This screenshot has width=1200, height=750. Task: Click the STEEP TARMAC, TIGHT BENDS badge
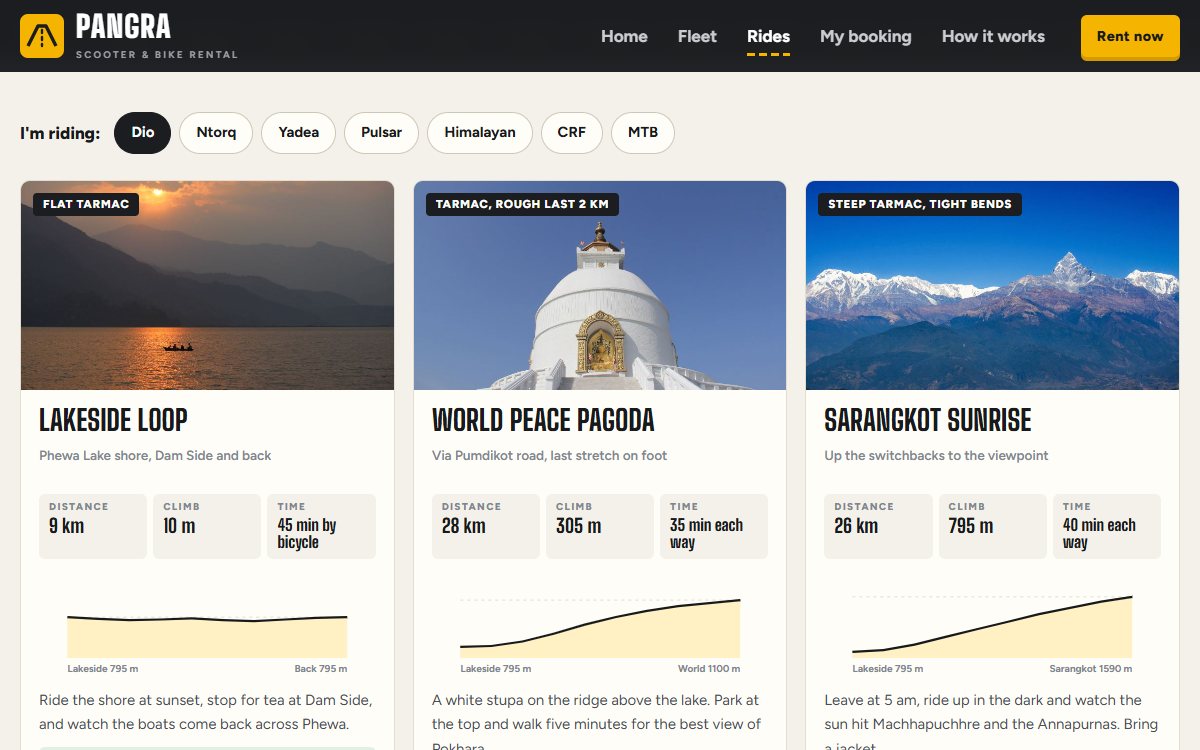point(920,204)
